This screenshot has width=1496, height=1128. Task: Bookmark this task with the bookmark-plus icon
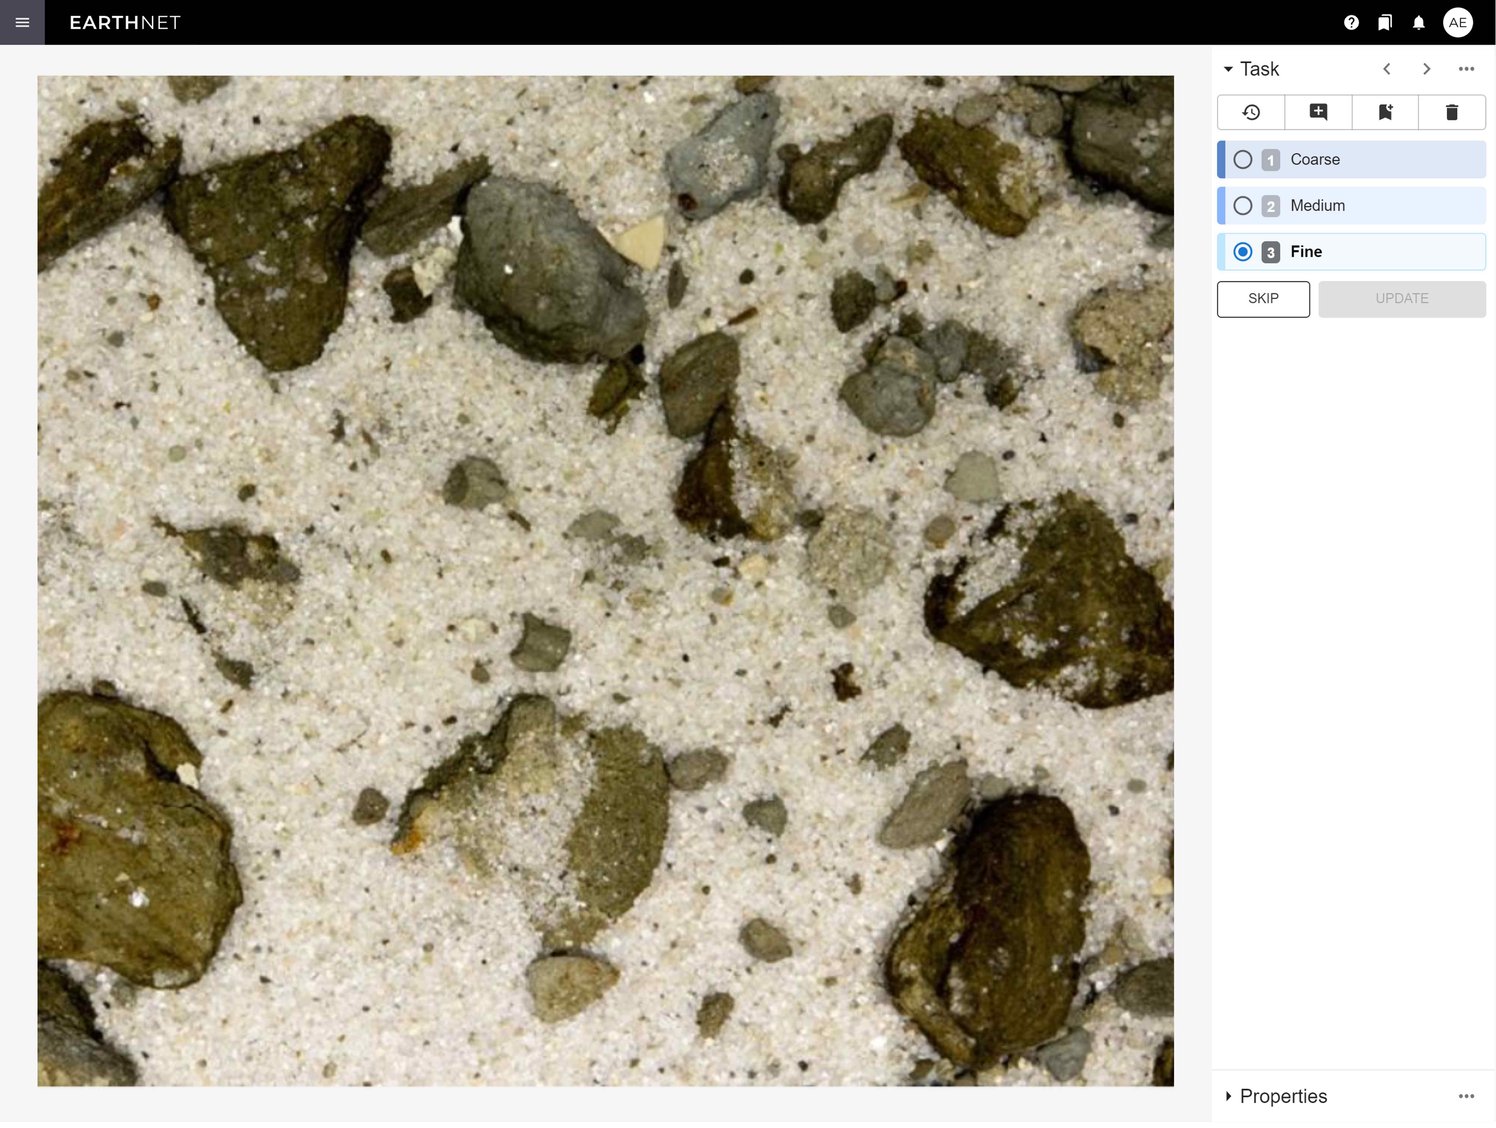point(1385,112)
